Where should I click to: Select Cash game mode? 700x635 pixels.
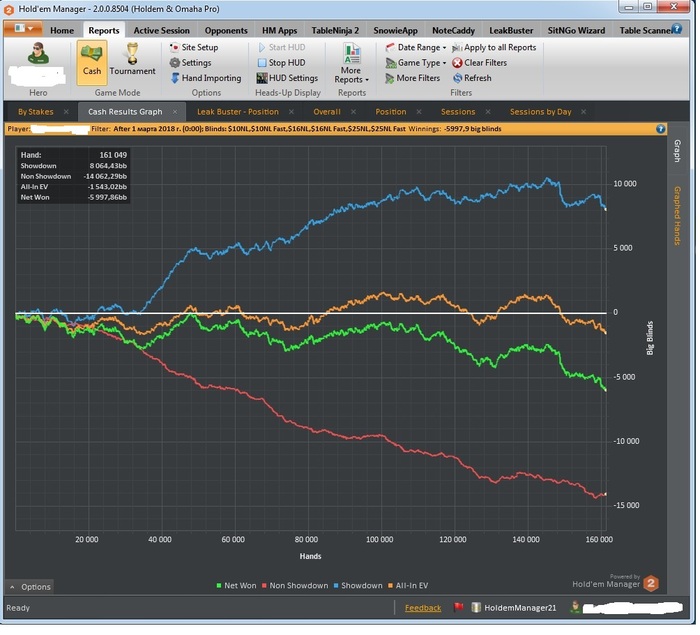click(92, 63)
